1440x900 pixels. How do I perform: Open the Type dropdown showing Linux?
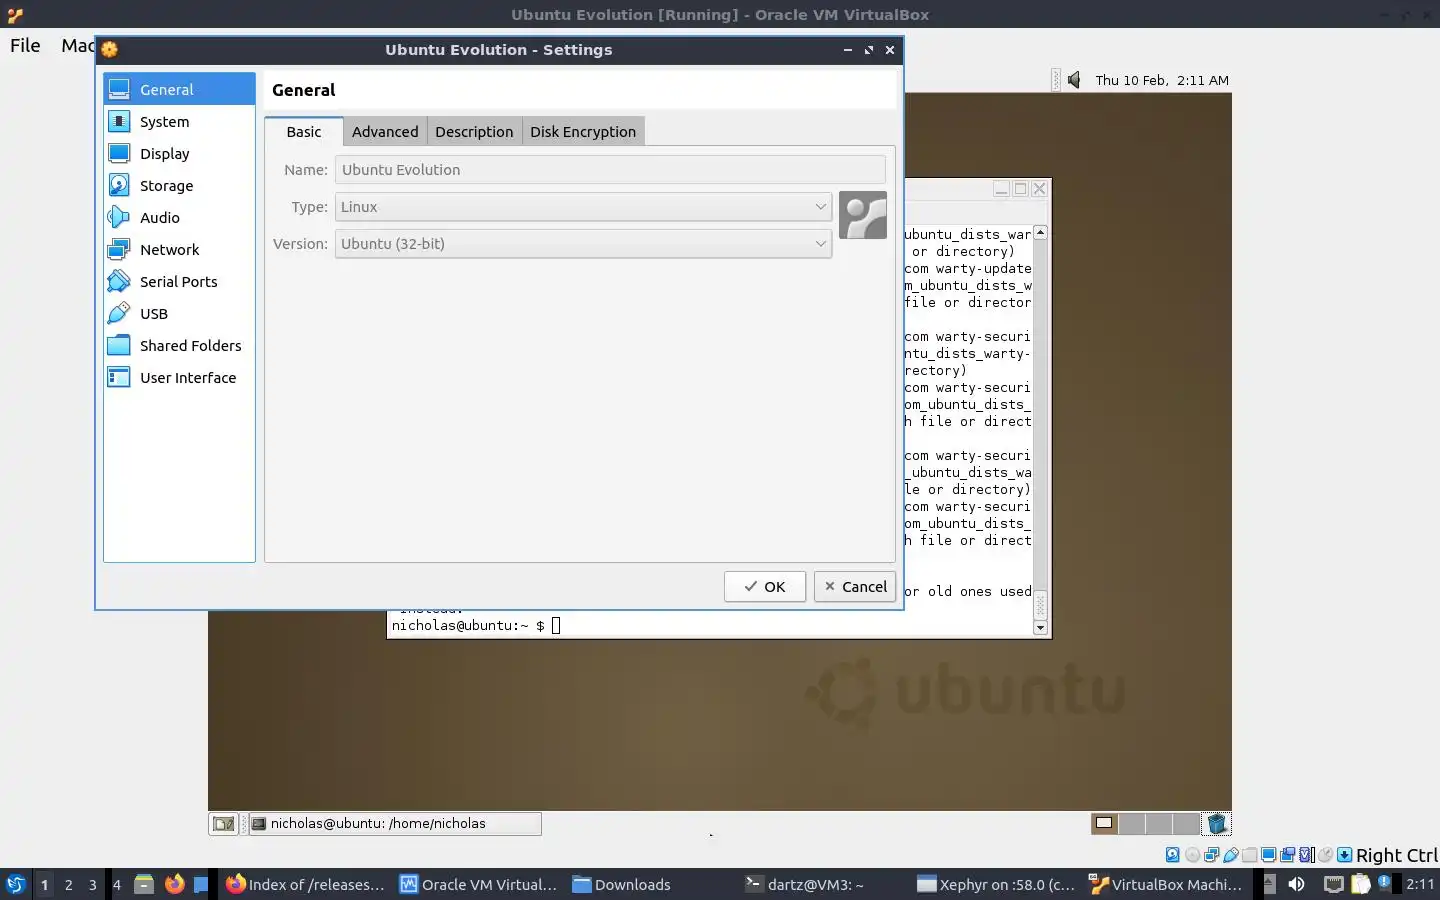pos(583,207)
